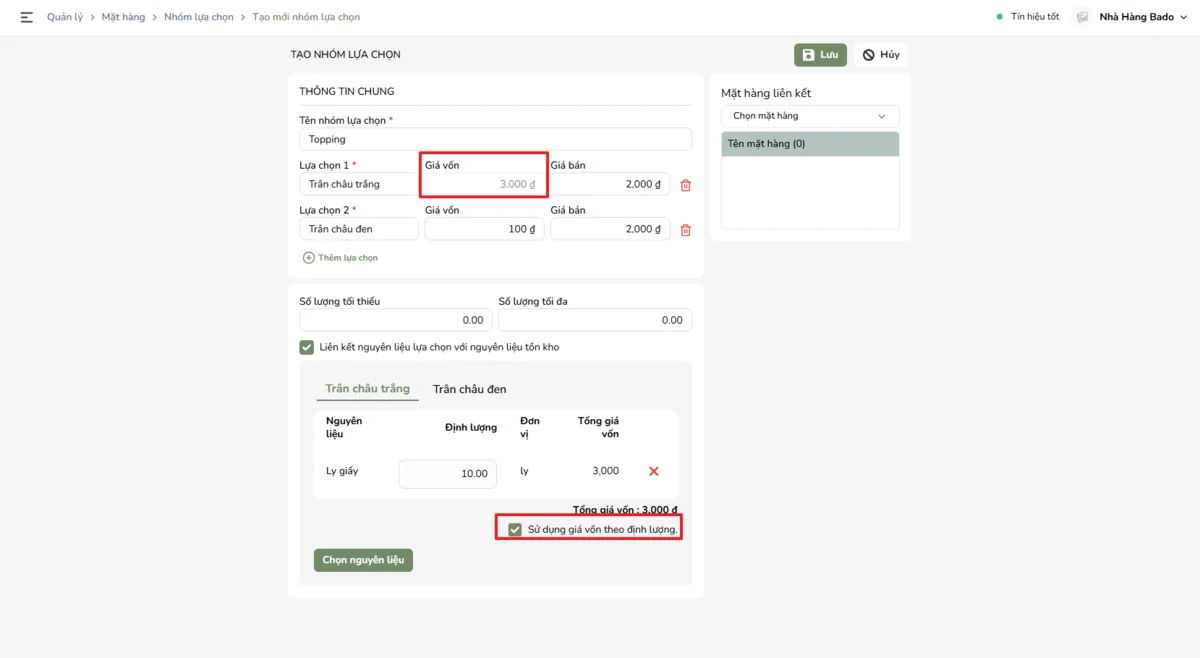Screen dimensions: 1200x658
Task: Click Giá vốn field showing 100 đ
Action: [484, 229]
